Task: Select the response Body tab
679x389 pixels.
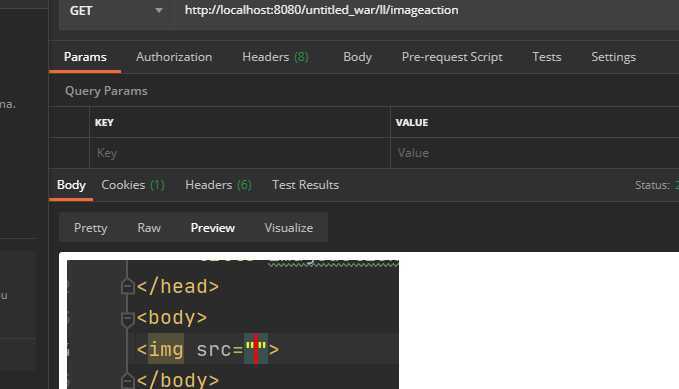Action: coord(71,185)
